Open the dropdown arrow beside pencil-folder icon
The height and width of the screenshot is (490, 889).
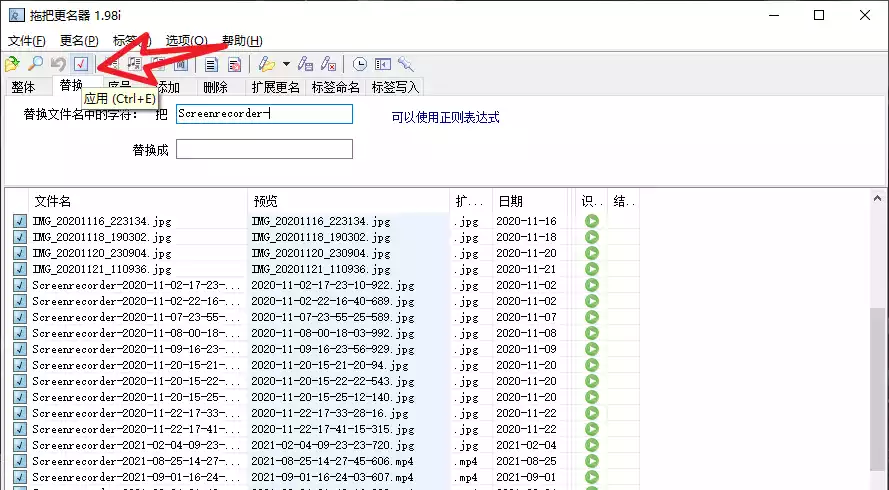[286, 64]
